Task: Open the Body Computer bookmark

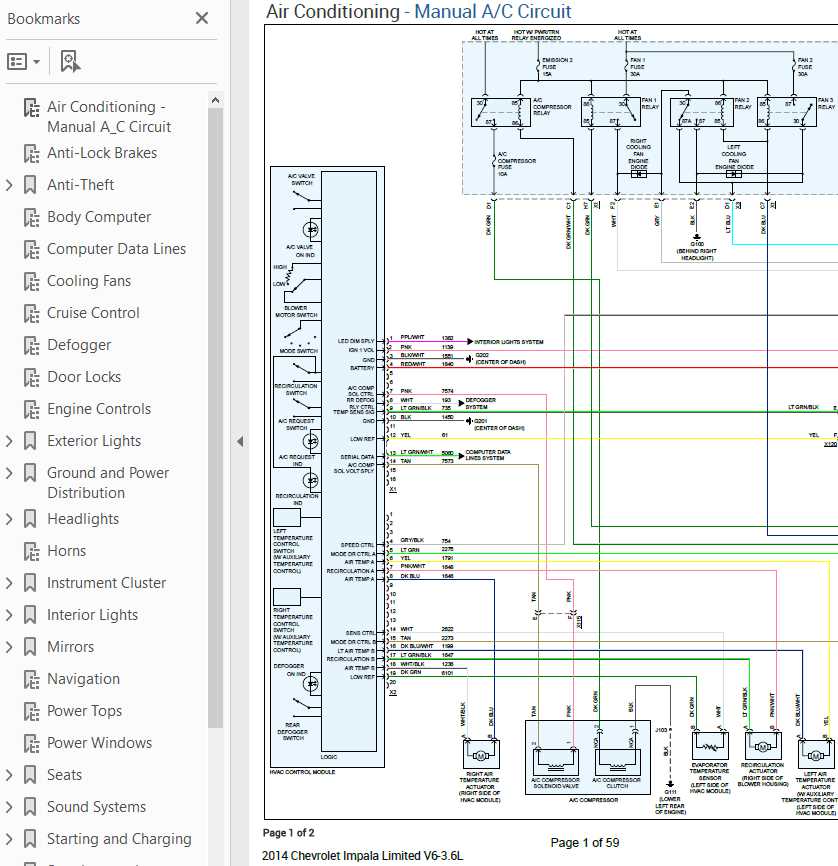Action: tap(99, 217)
